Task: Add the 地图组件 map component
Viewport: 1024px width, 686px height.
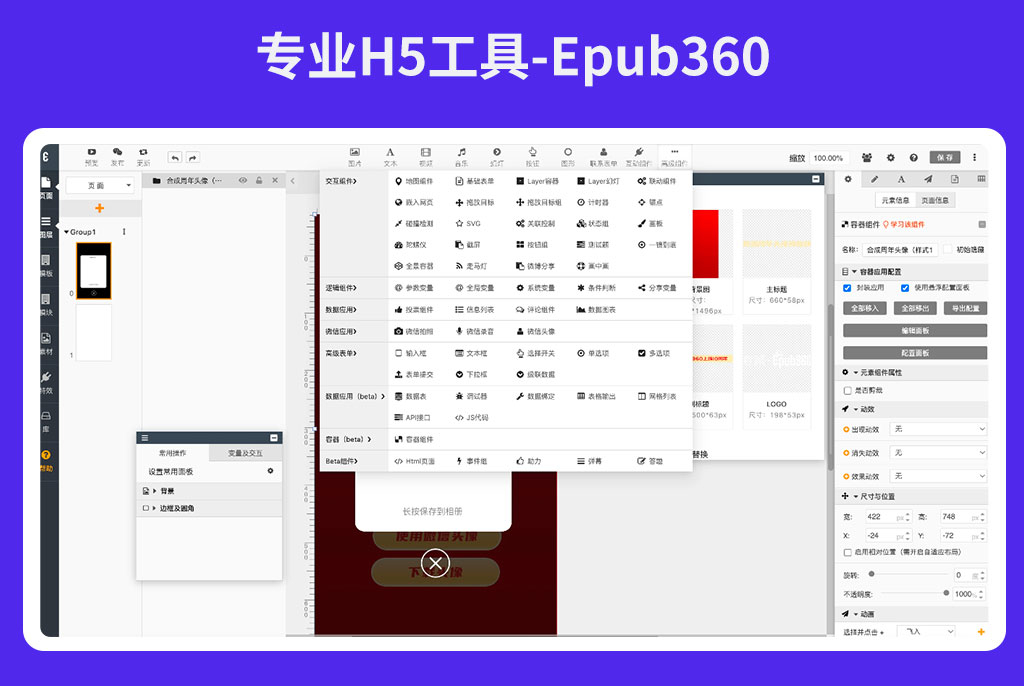Action: (413, 181)
